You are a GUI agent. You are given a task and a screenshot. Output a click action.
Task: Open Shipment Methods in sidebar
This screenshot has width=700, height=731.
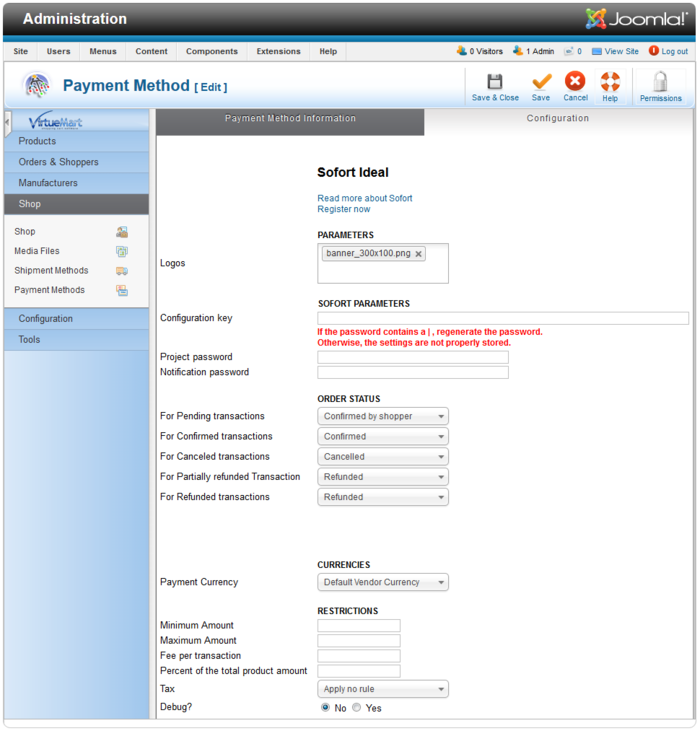point(51,271)
